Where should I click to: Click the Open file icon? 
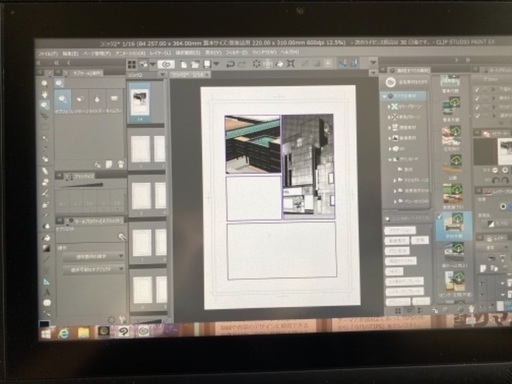point(195,64)
